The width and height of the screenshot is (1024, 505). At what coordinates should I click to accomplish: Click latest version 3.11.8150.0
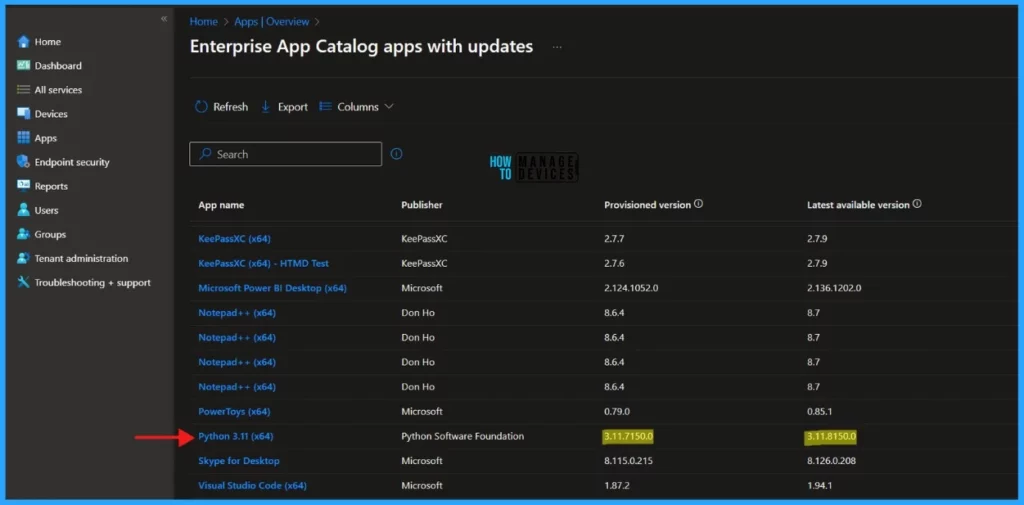[831, 436]
